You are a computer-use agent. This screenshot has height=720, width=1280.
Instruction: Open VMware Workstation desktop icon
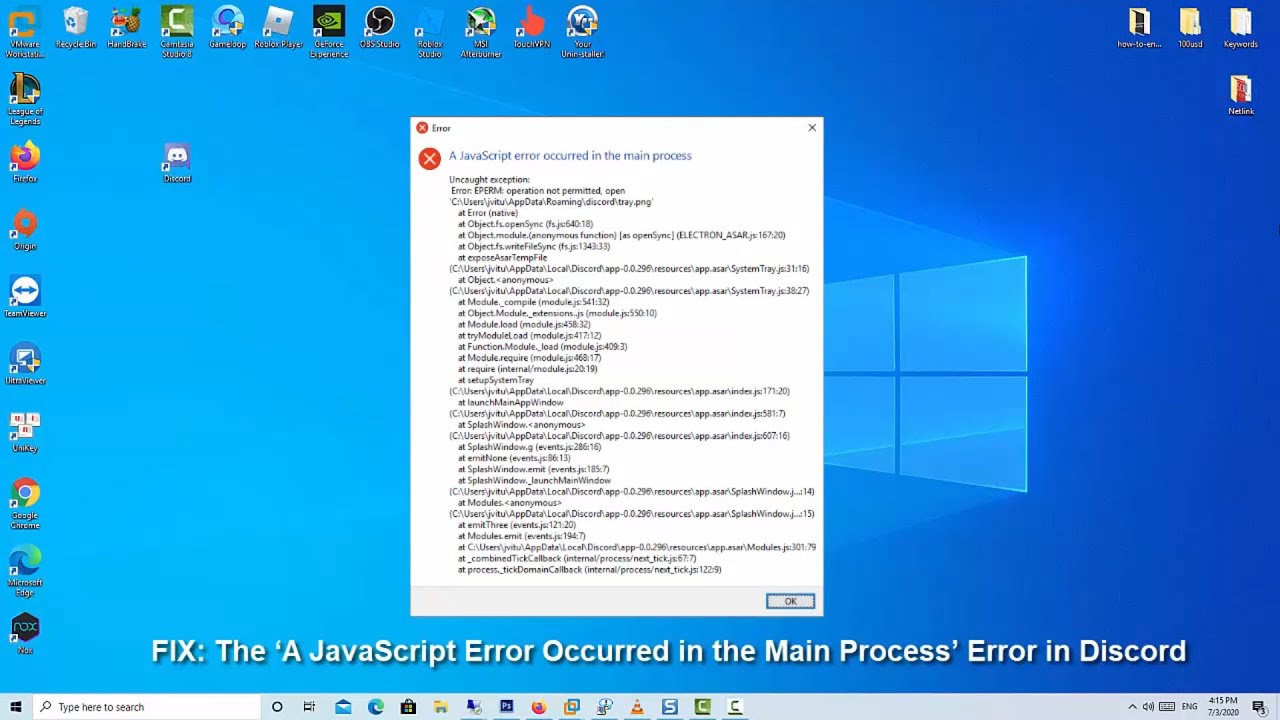click(25, 32)
